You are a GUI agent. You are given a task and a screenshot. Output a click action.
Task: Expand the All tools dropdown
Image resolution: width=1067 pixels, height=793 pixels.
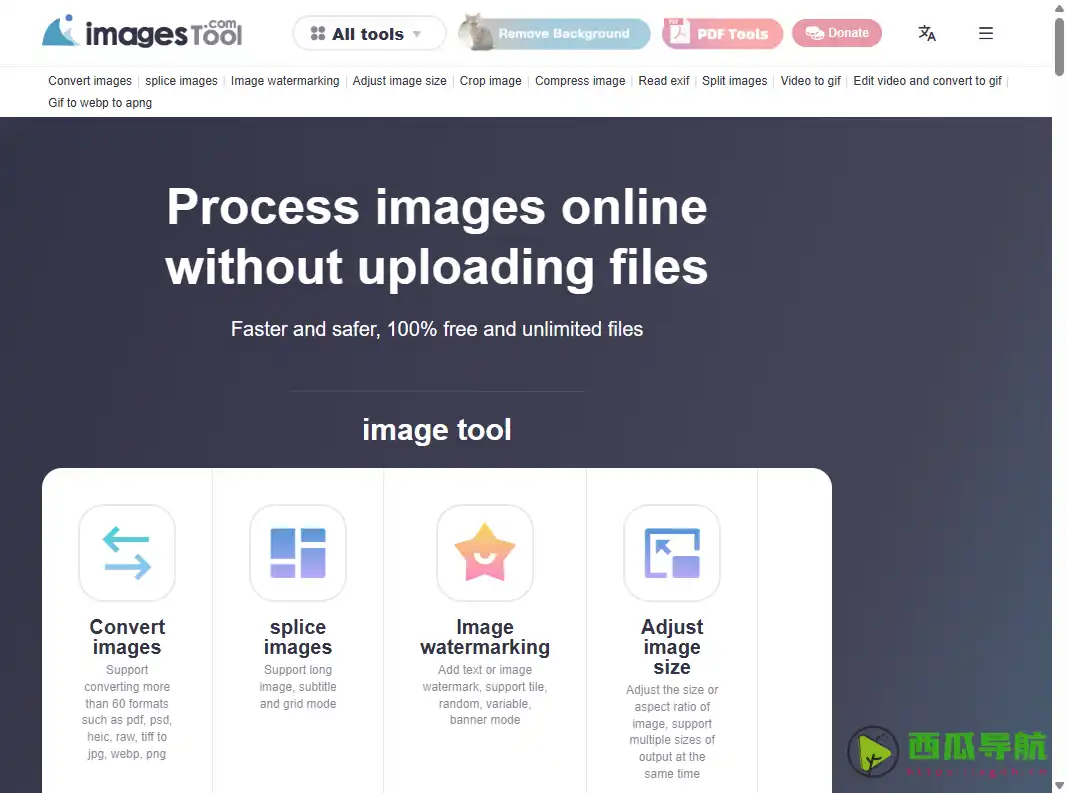pyautogui.click(x=368, y=33)
